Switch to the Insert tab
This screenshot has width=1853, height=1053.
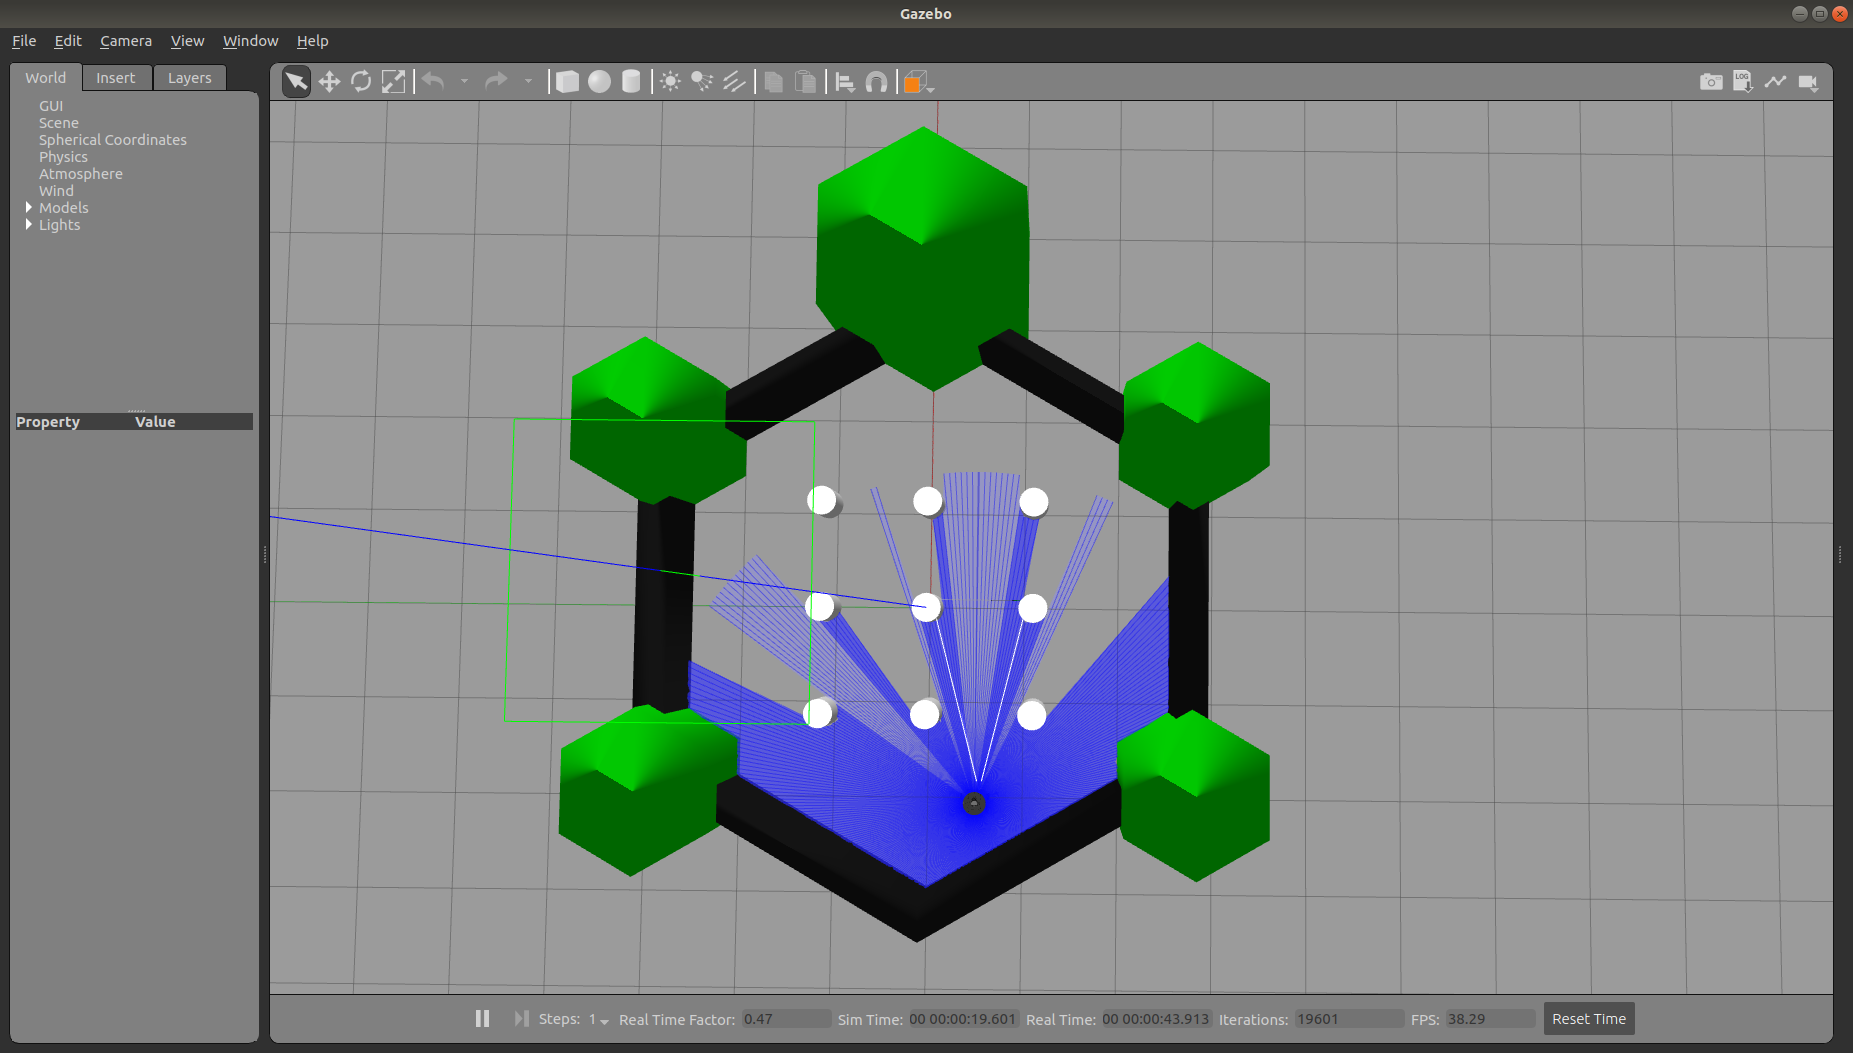(116, 77)
